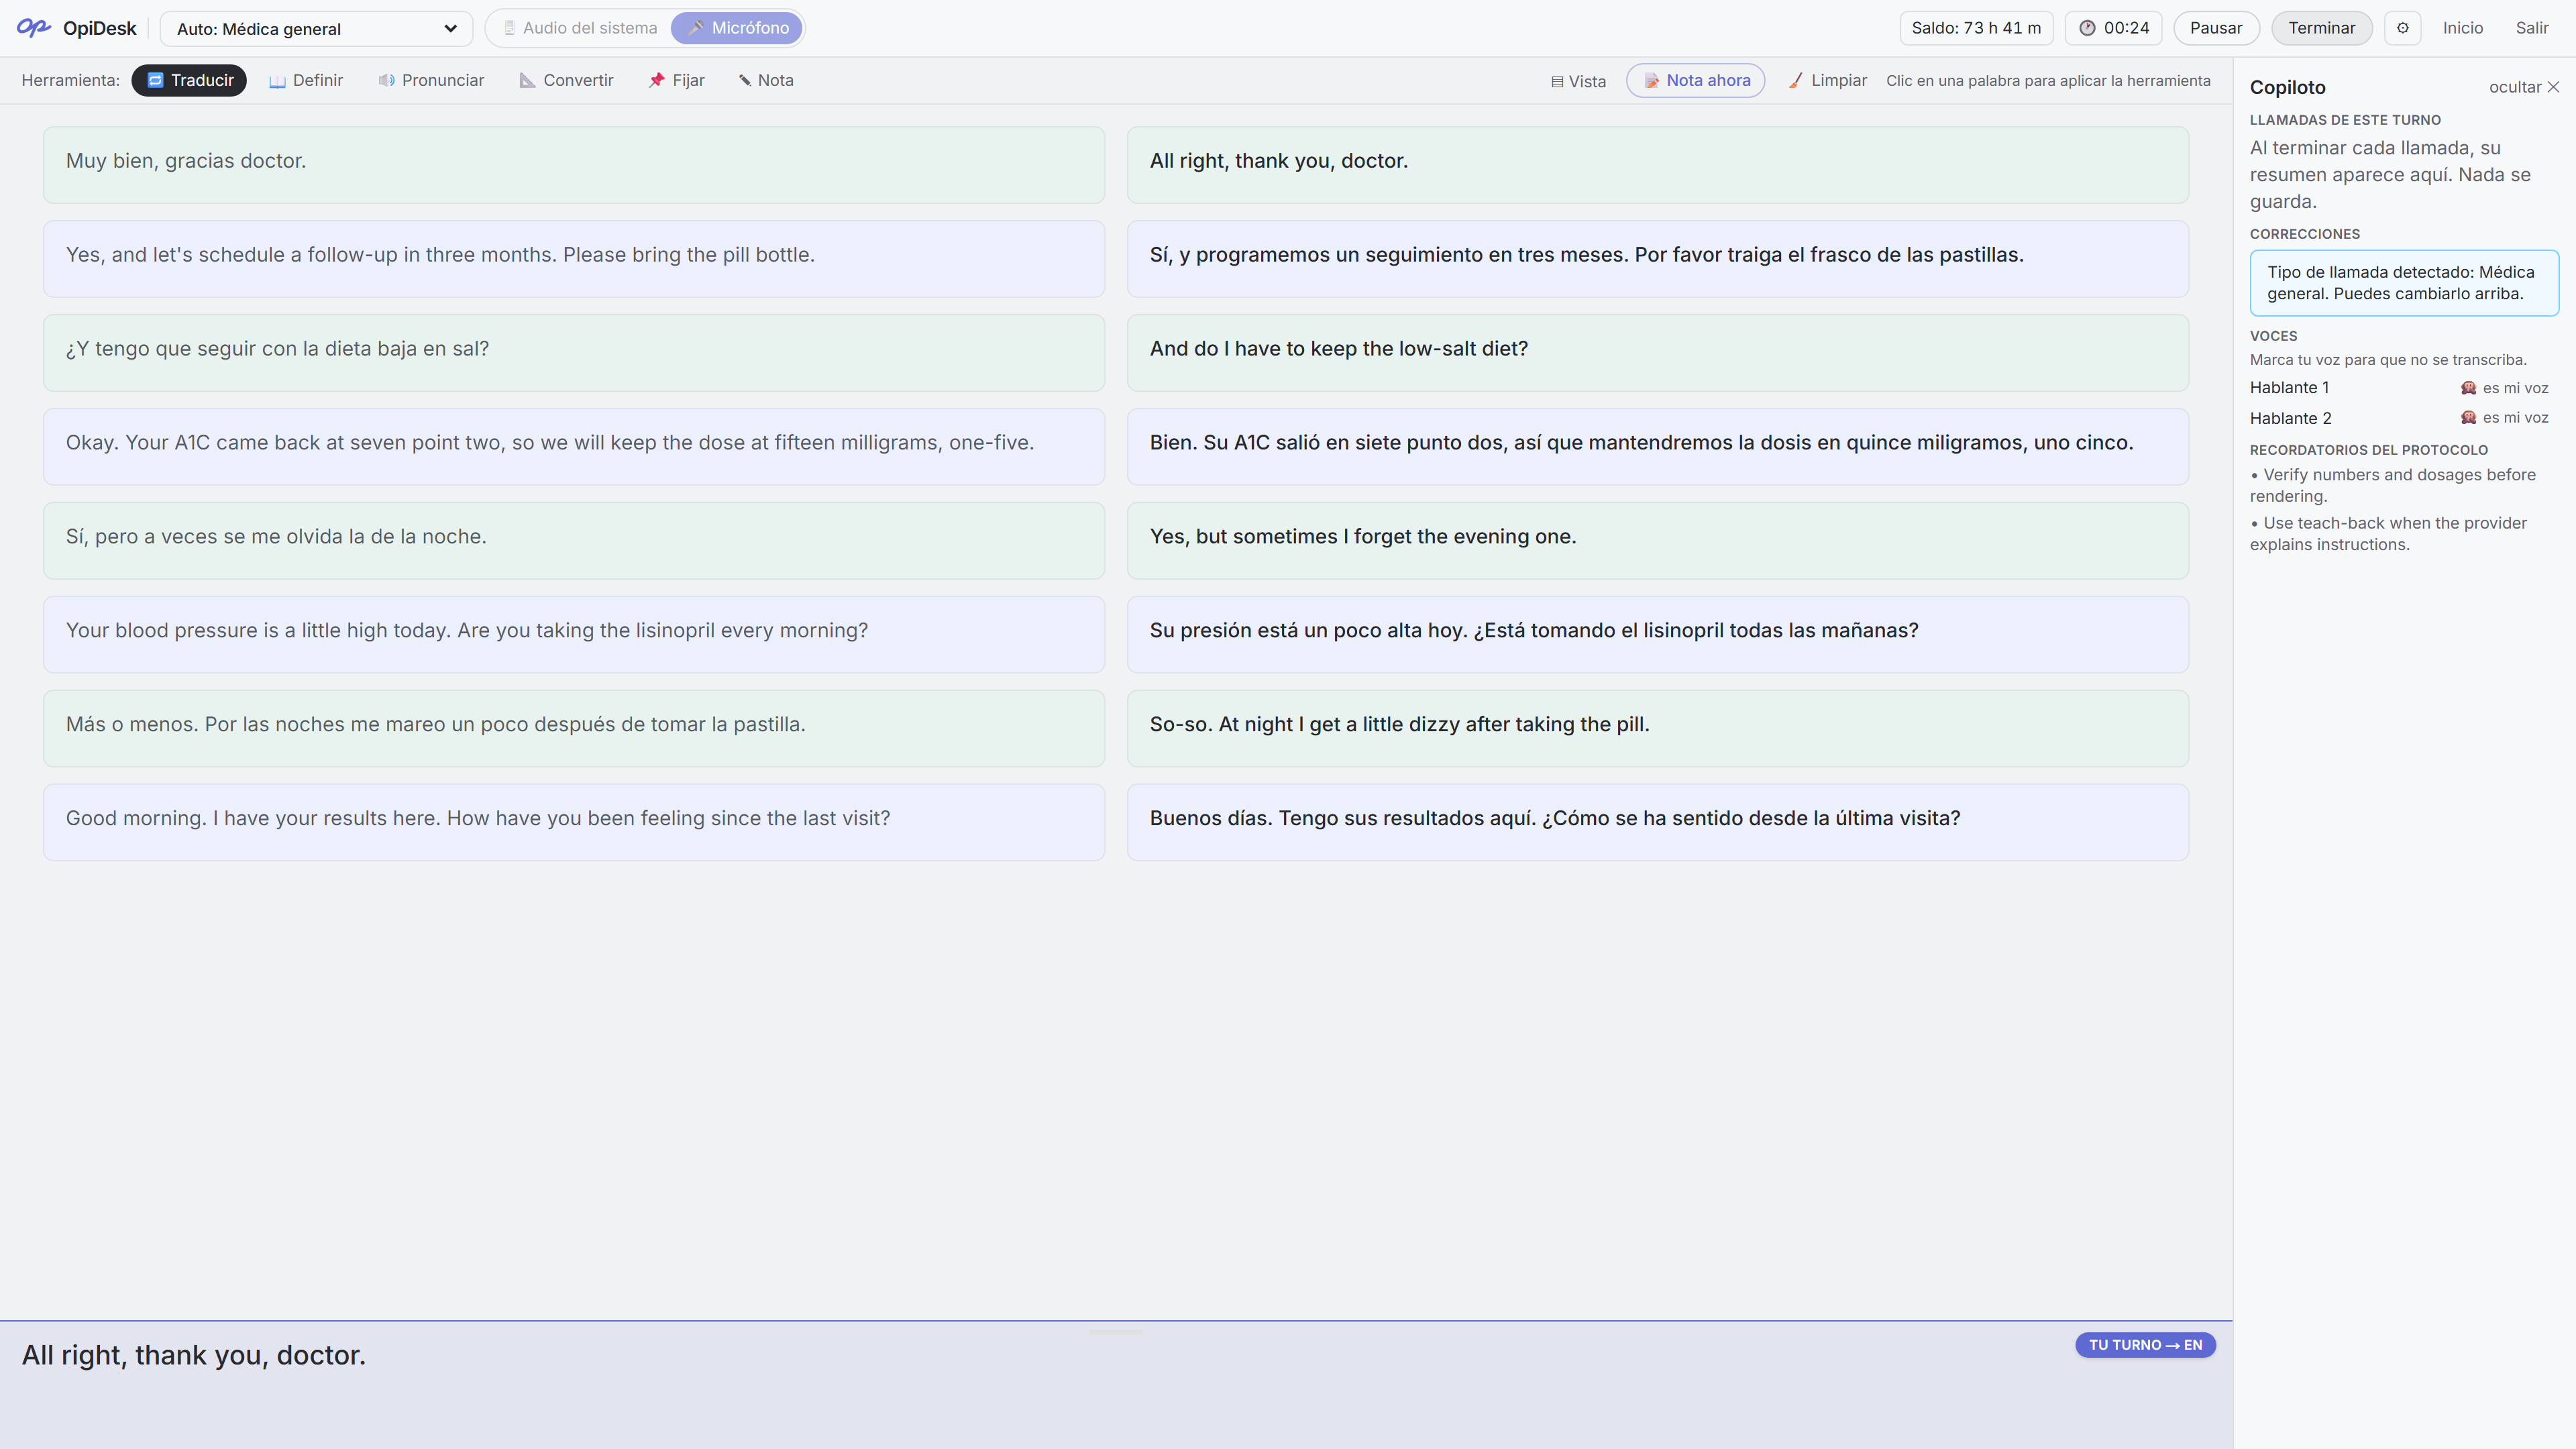Hide the Copiloto panel

tap(2524, 87)
